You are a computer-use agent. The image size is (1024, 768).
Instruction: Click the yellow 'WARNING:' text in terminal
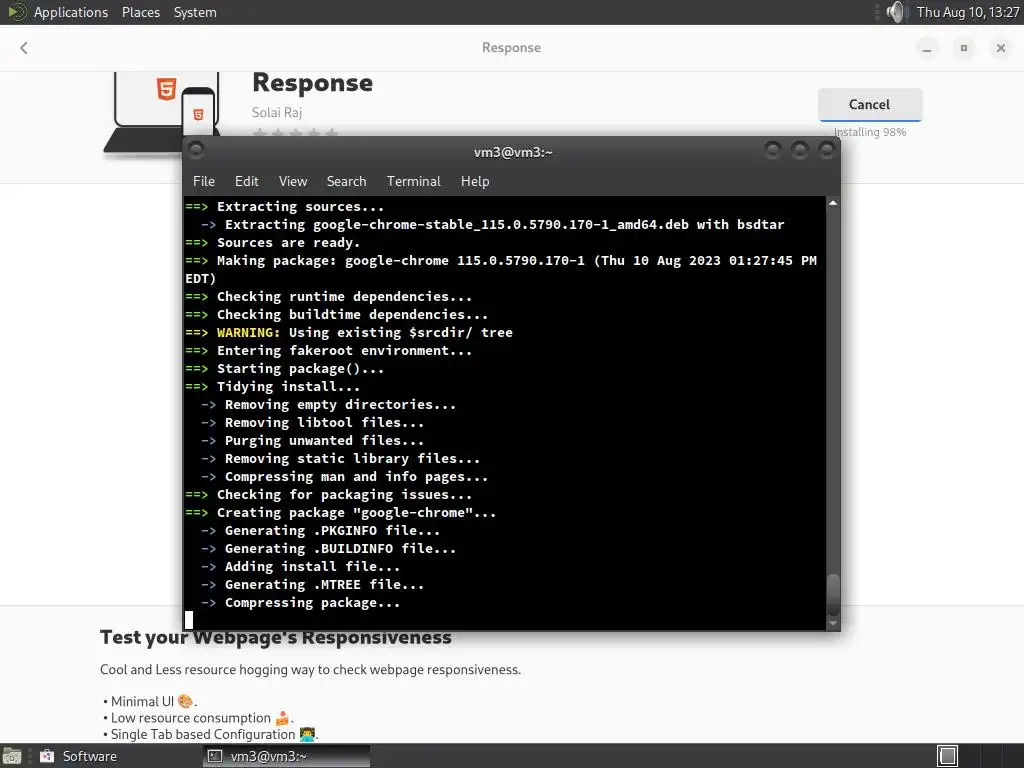coord(248,332)
